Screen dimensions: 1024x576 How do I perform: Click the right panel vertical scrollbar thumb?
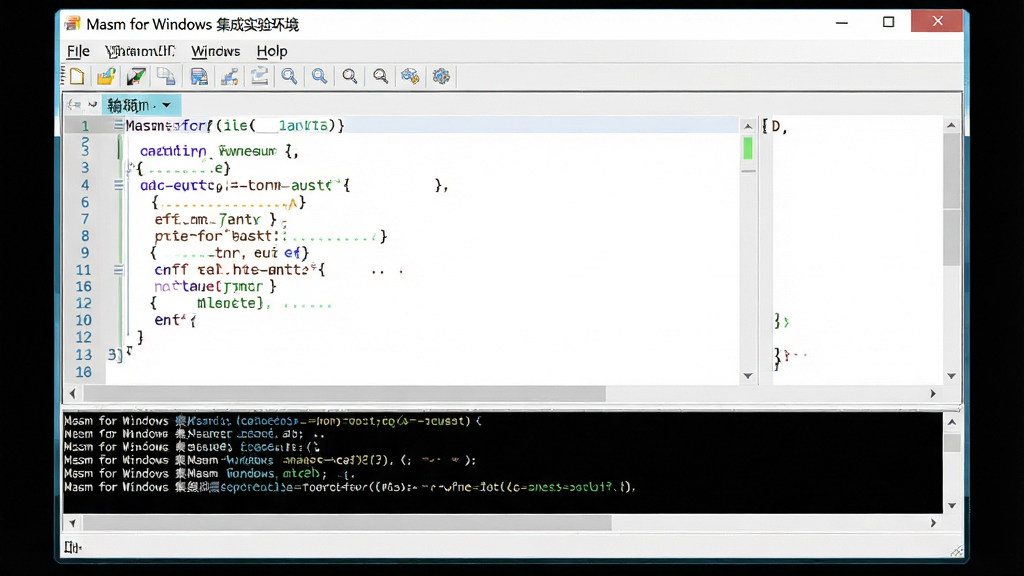[951, 199]
